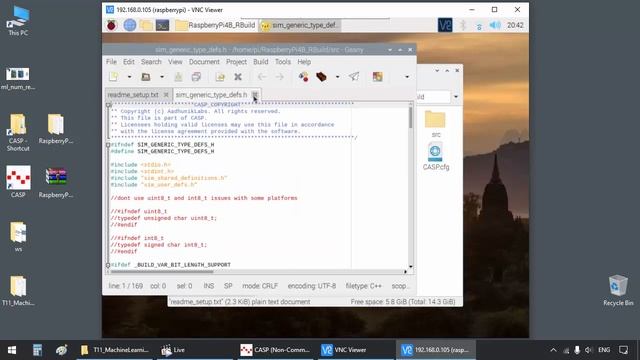
Task: Click the editor scroll-down arrow
Action: point(410,267)
